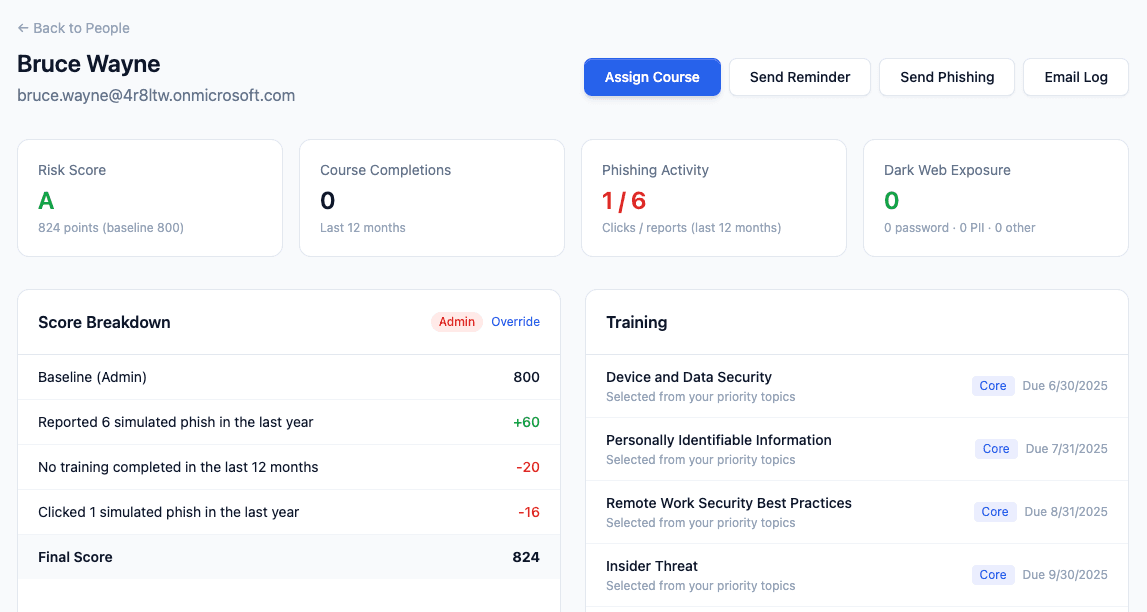Click the 'Due 9/30/2025' date
This screenshot has height=612, width=1147.
point(1064,575)
